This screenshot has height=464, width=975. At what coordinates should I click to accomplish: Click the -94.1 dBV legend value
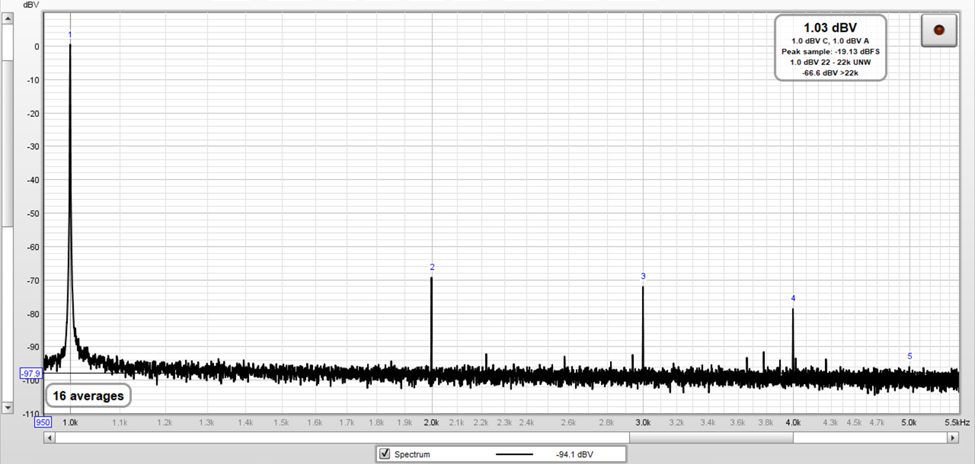(570, 454)
